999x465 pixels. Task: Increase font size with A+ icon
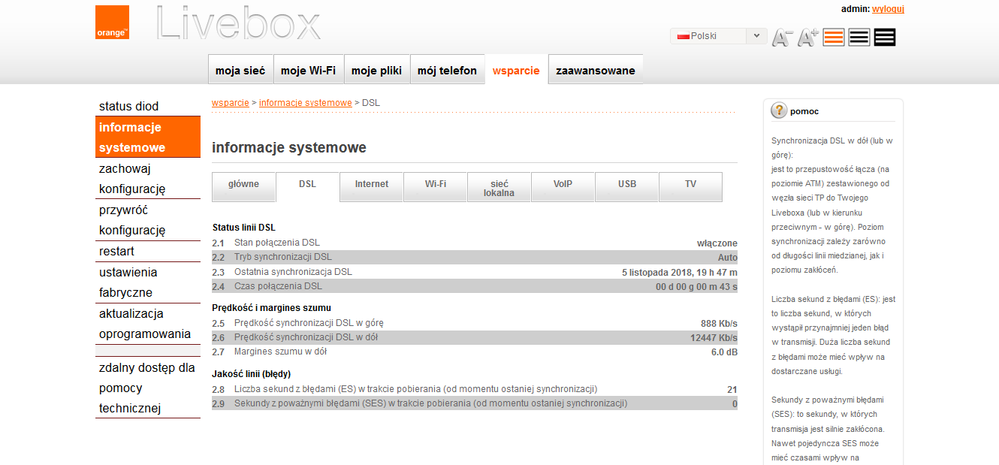[808, 37]
